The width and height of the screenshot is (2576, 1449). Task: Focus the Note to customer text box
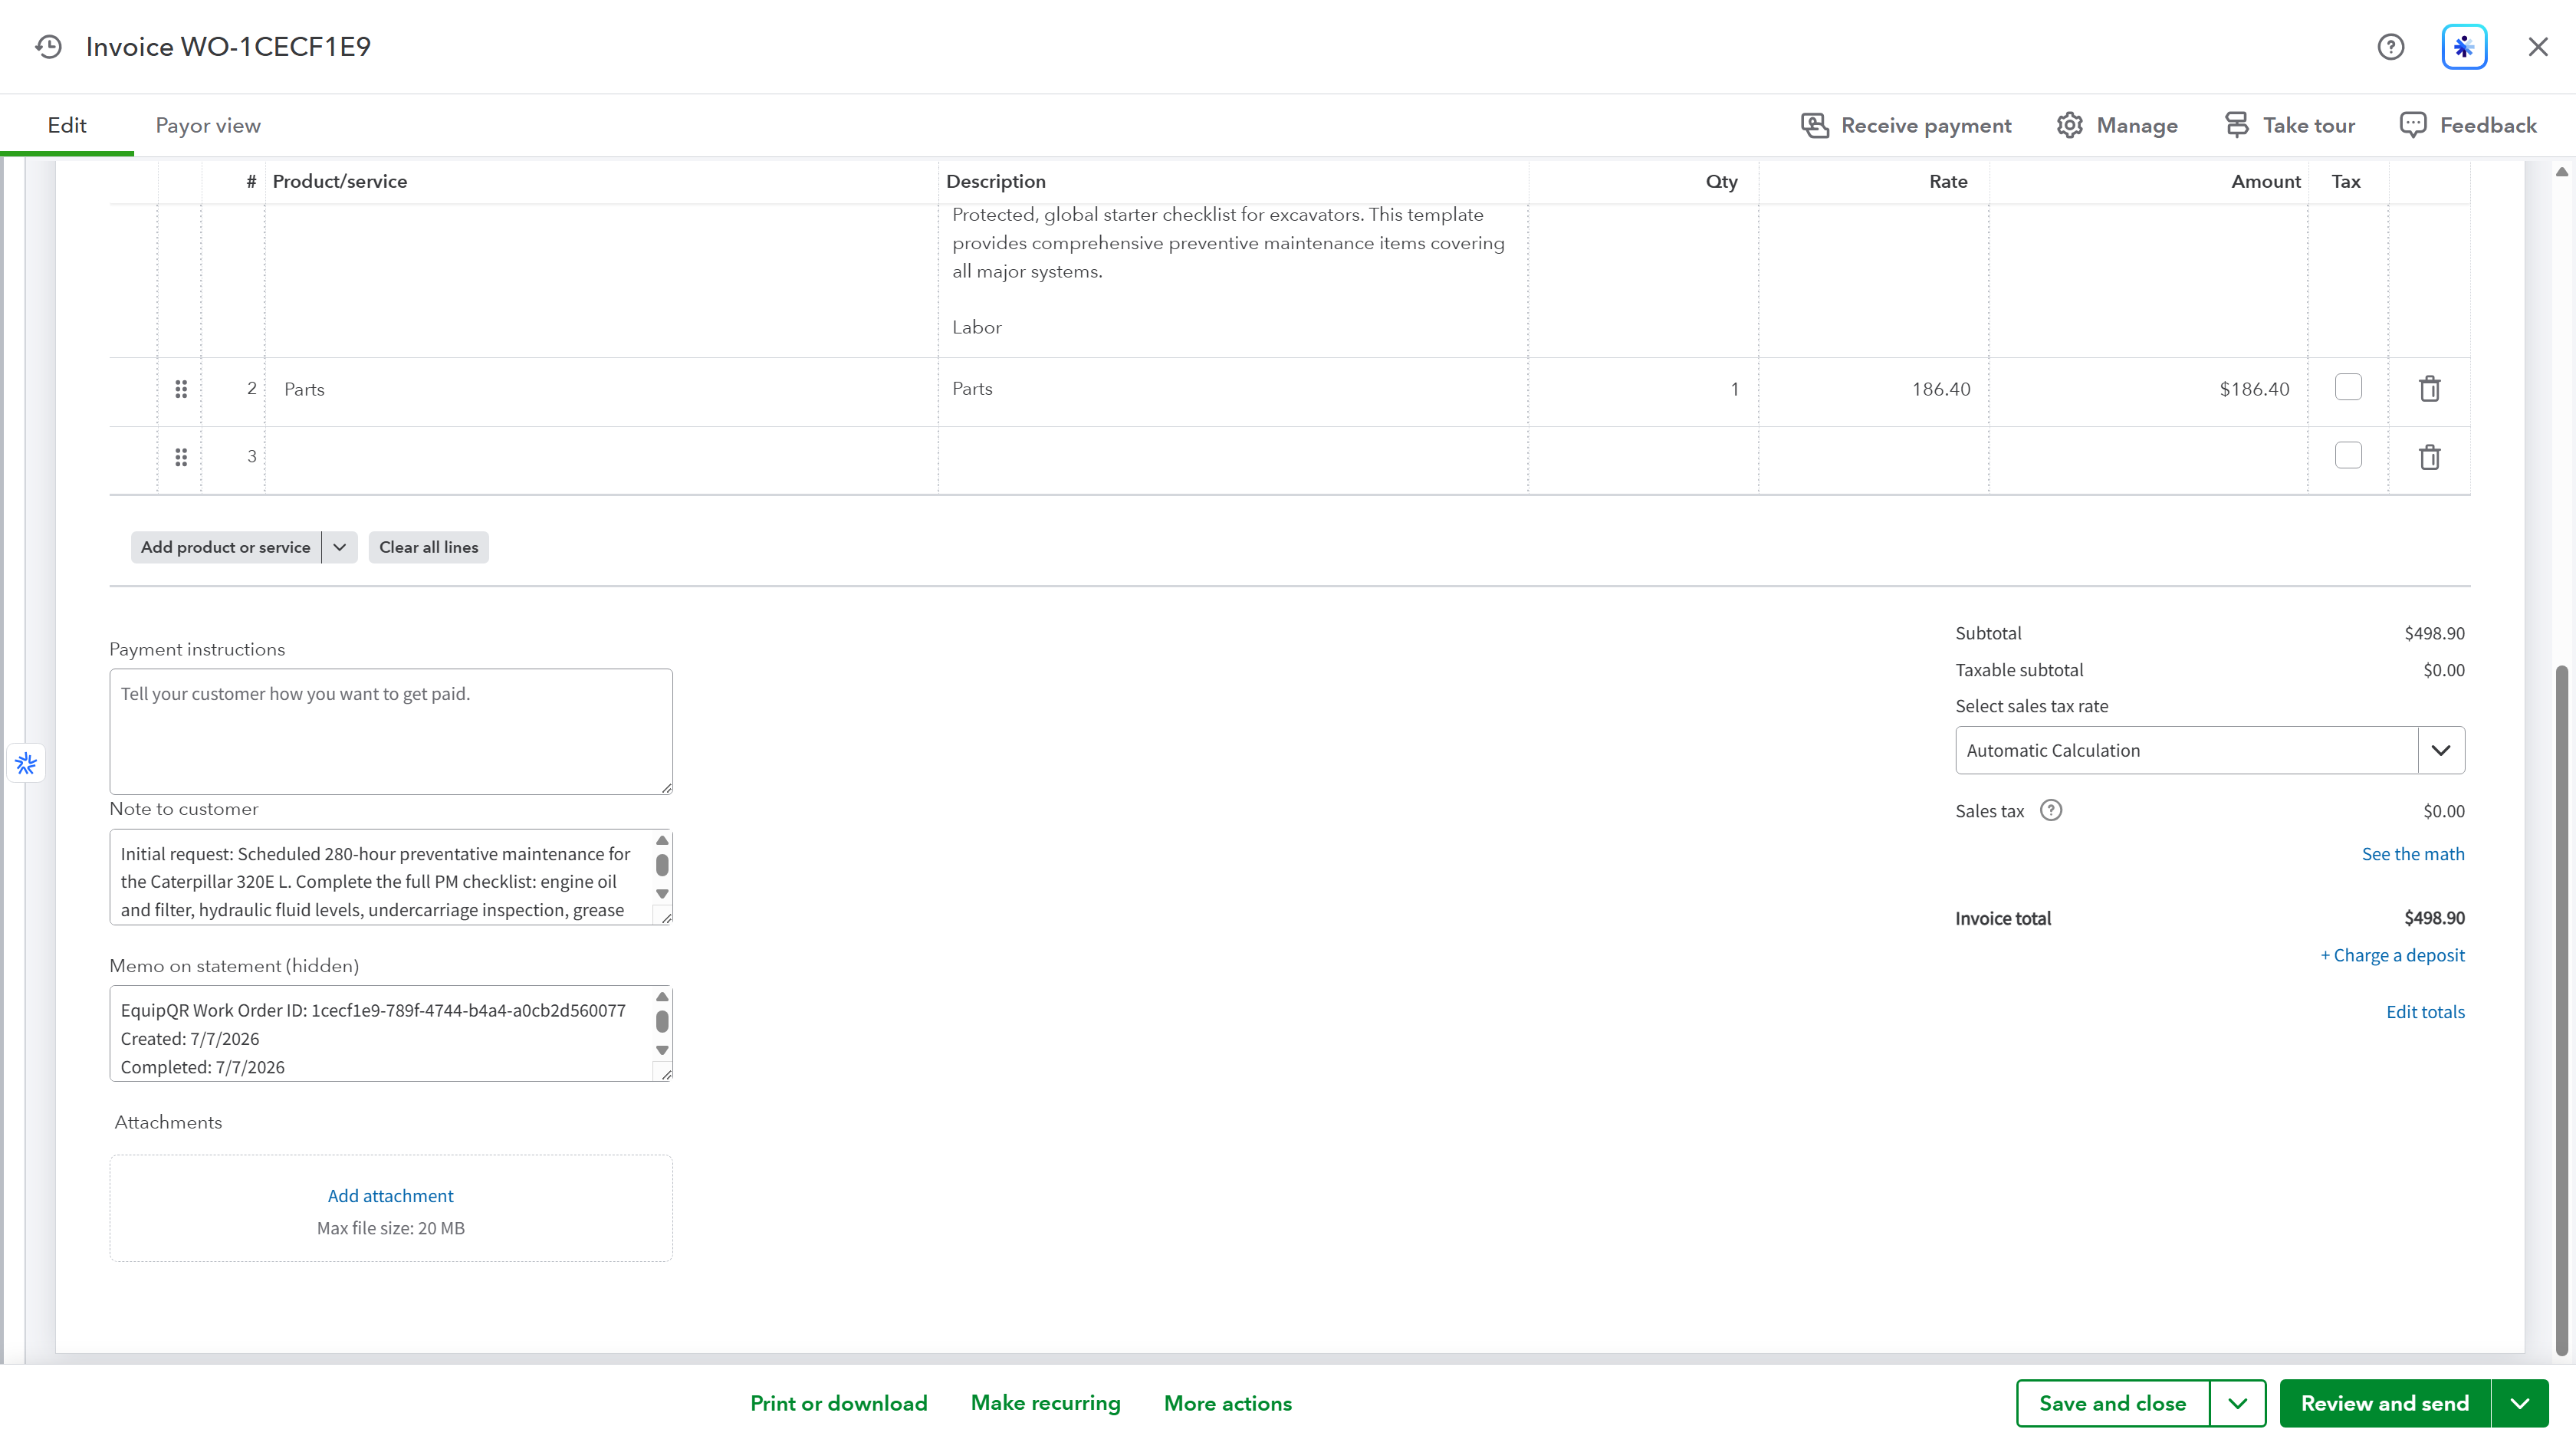pyautogui.click(x=391, y=877)
